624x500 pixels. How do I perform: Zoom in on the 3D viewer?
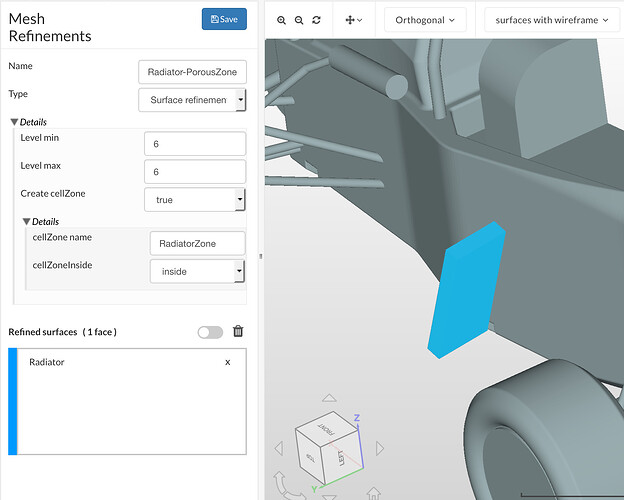(x=281, y=20)
